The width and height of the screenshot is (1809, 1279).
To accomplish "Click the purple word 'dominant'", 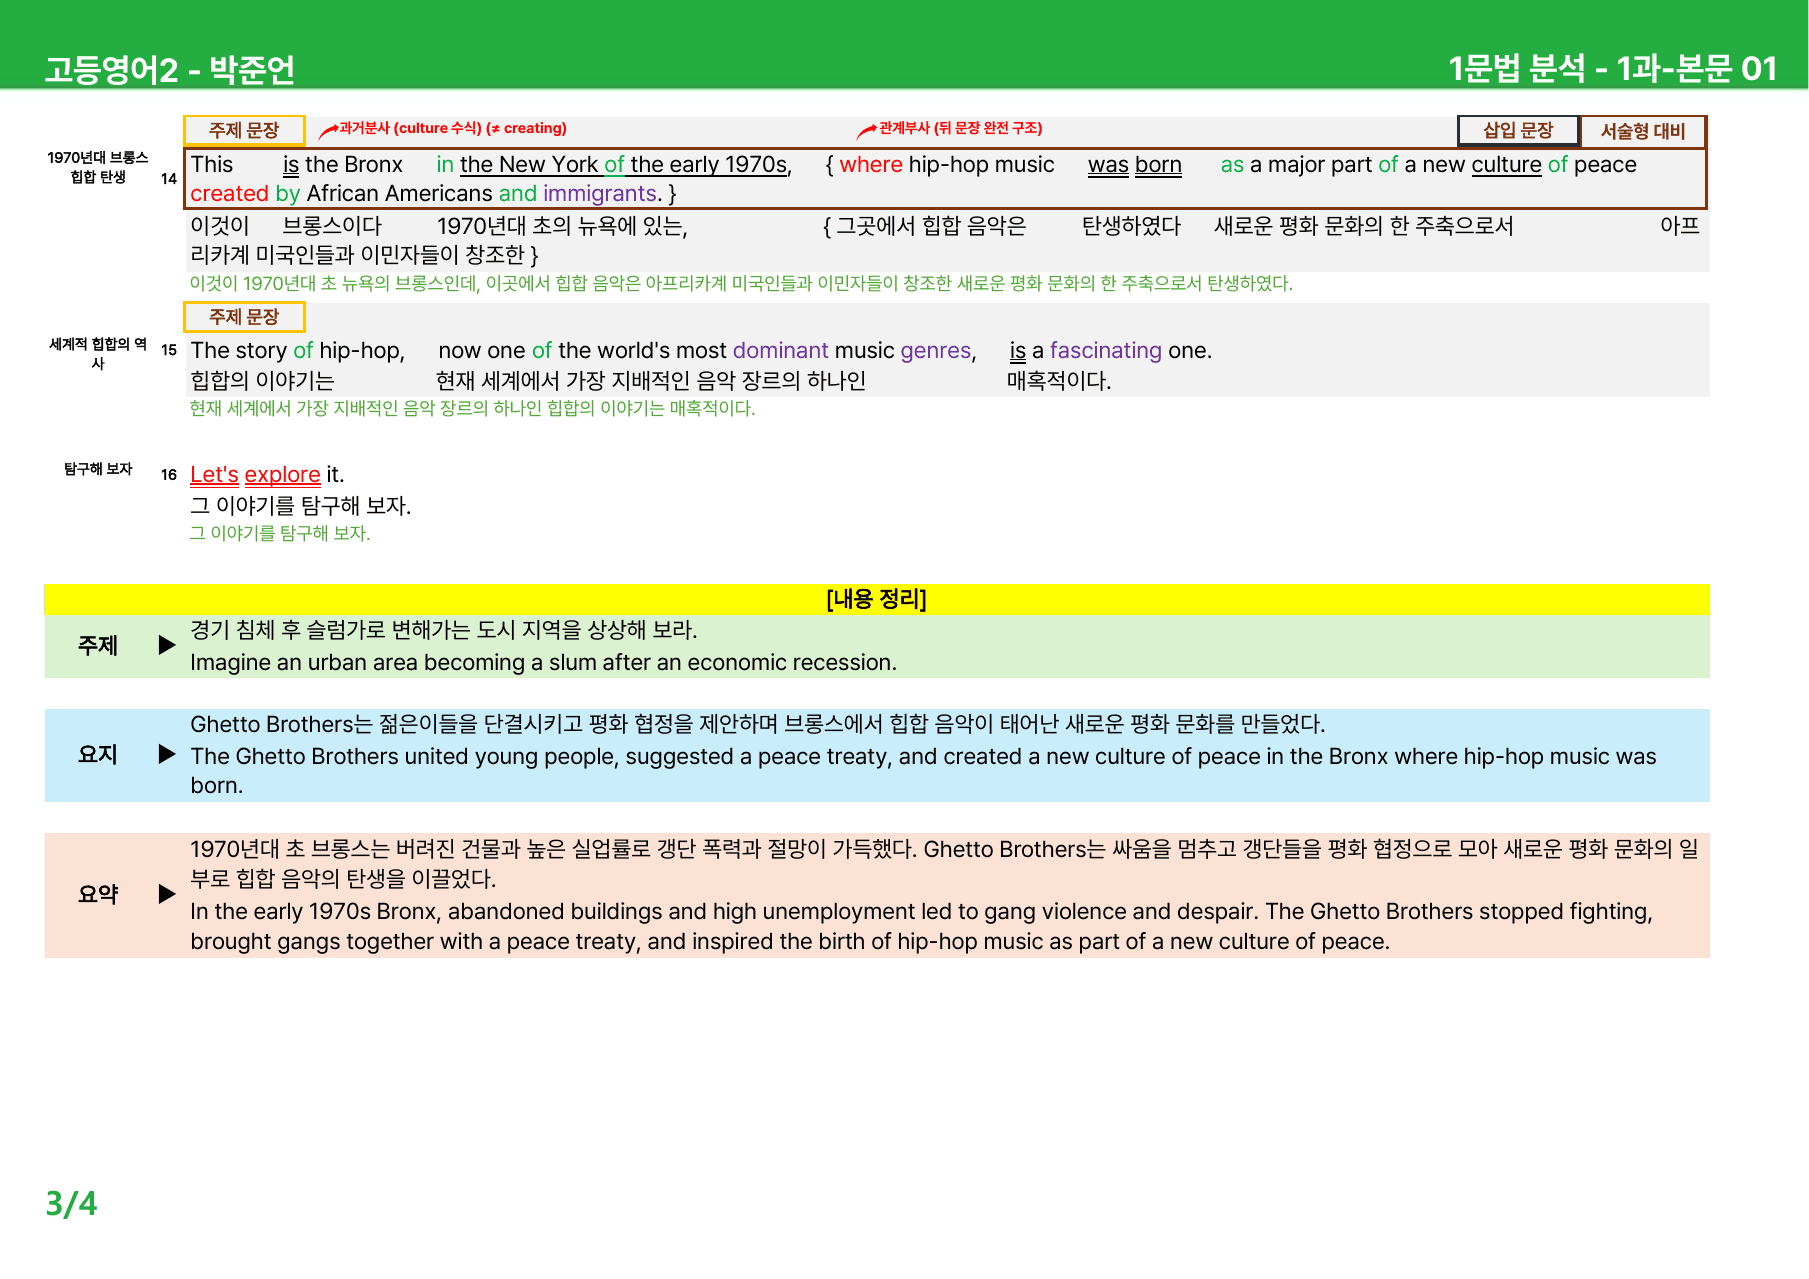I will (780, 351).
